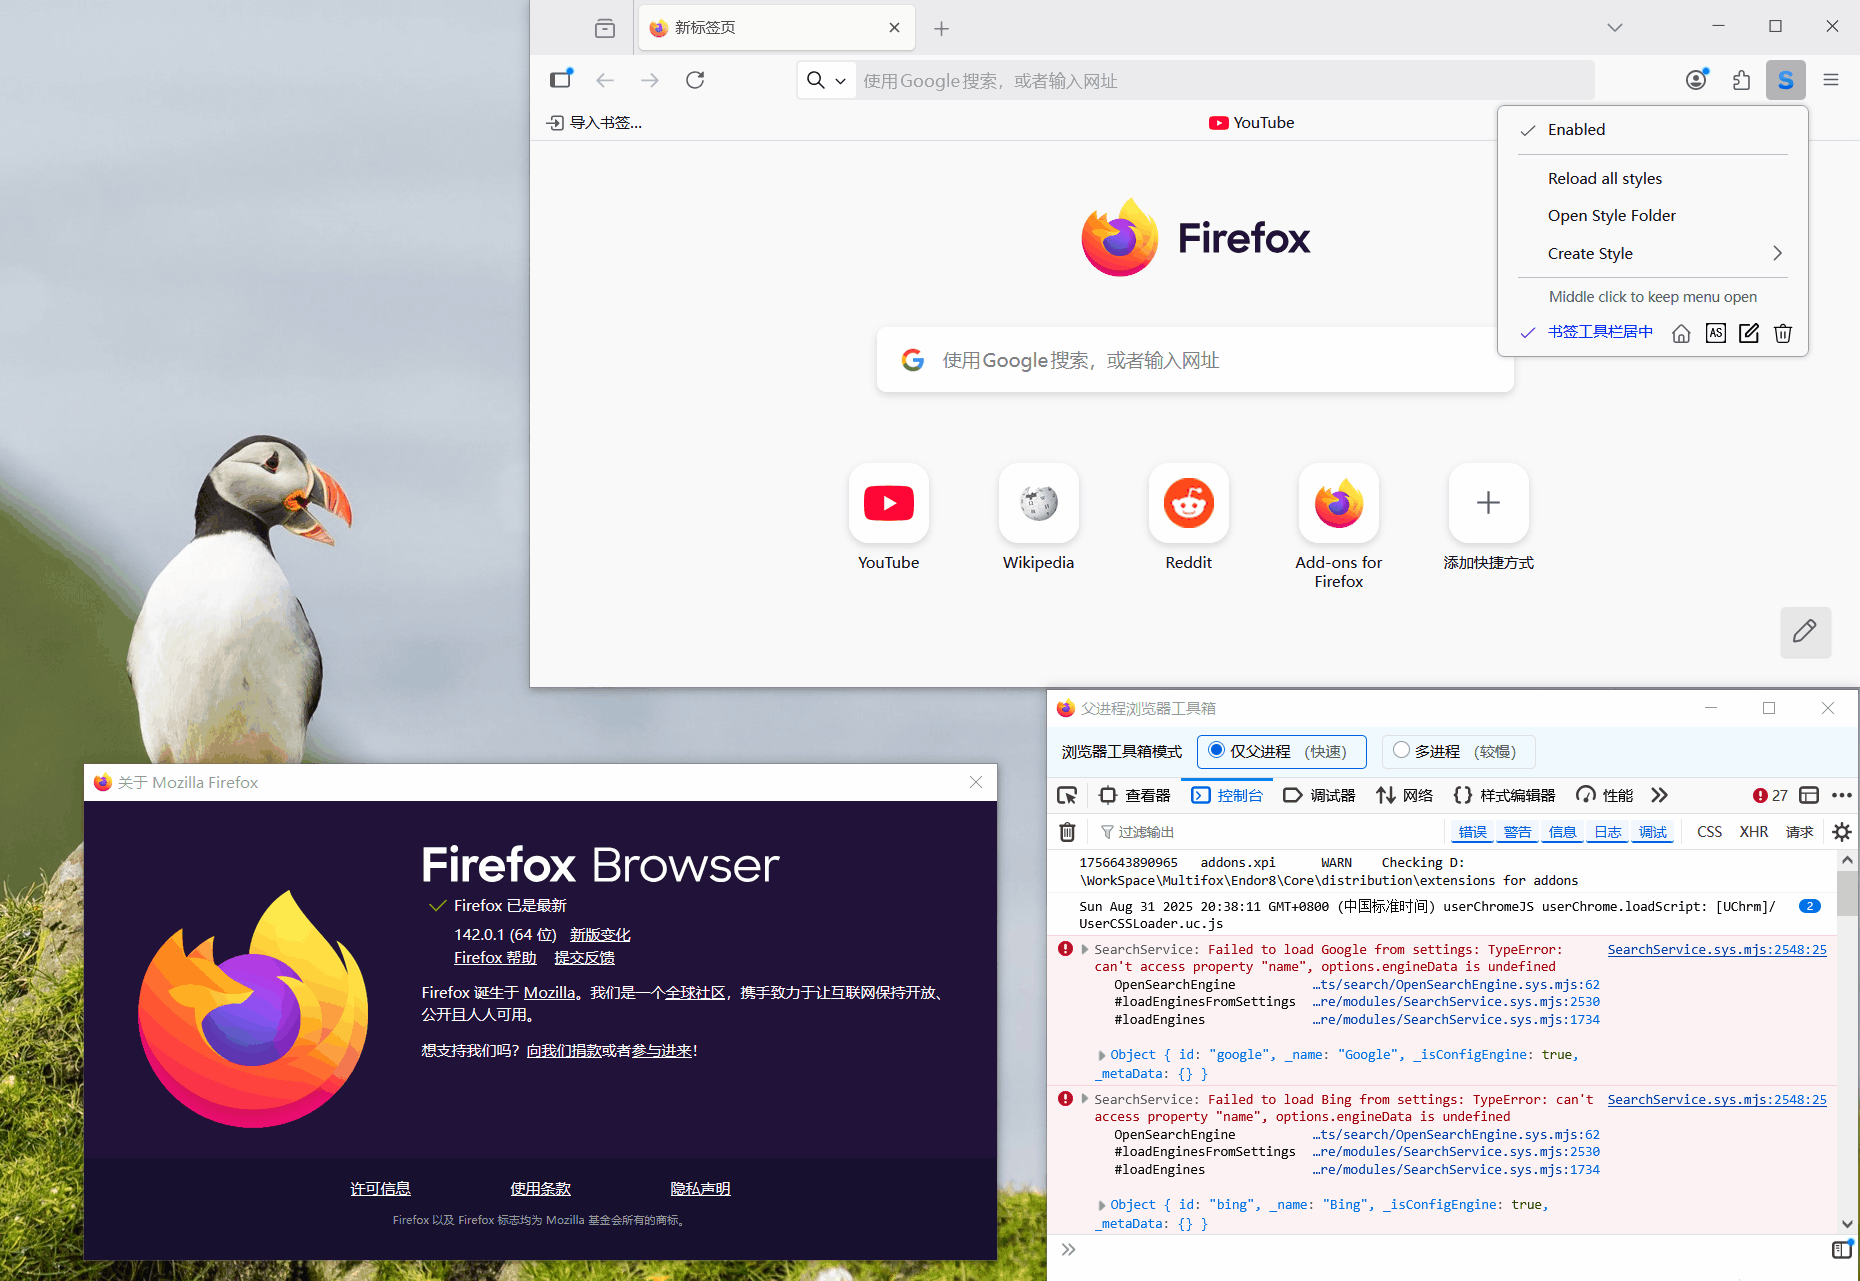The height and width of the screenshot is (1281, 1860).
Task: Click the error count badge showing 27
Action: 1770,795
